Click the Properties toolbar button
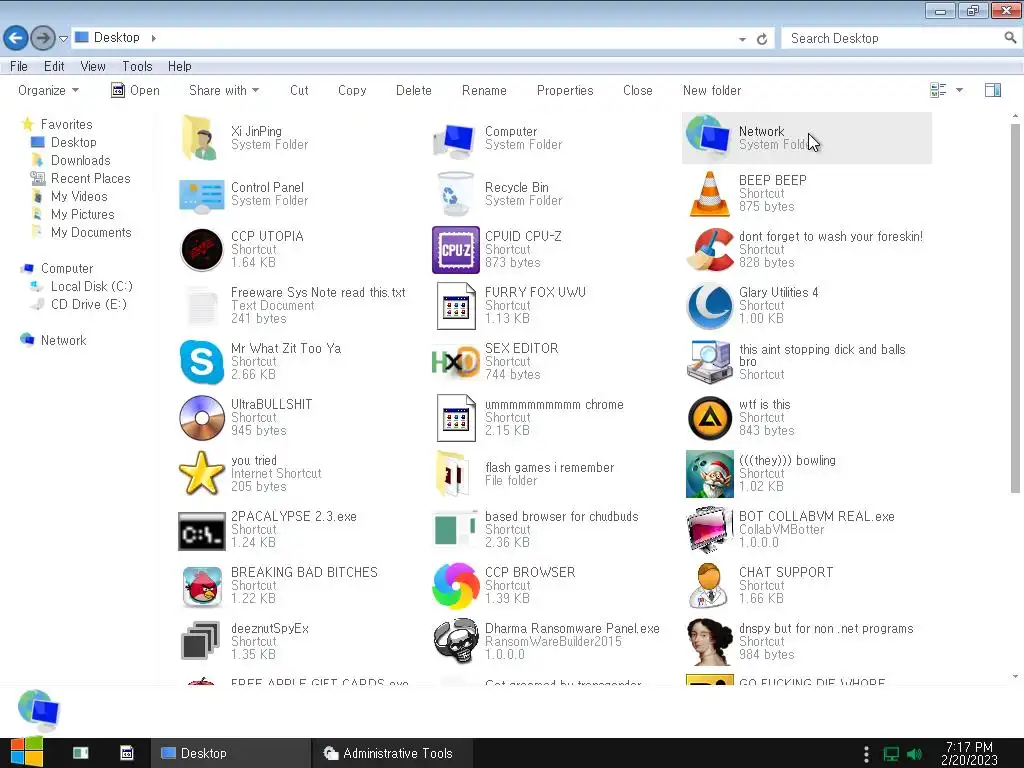This screenshot has height=768, width=1024. 565,90
